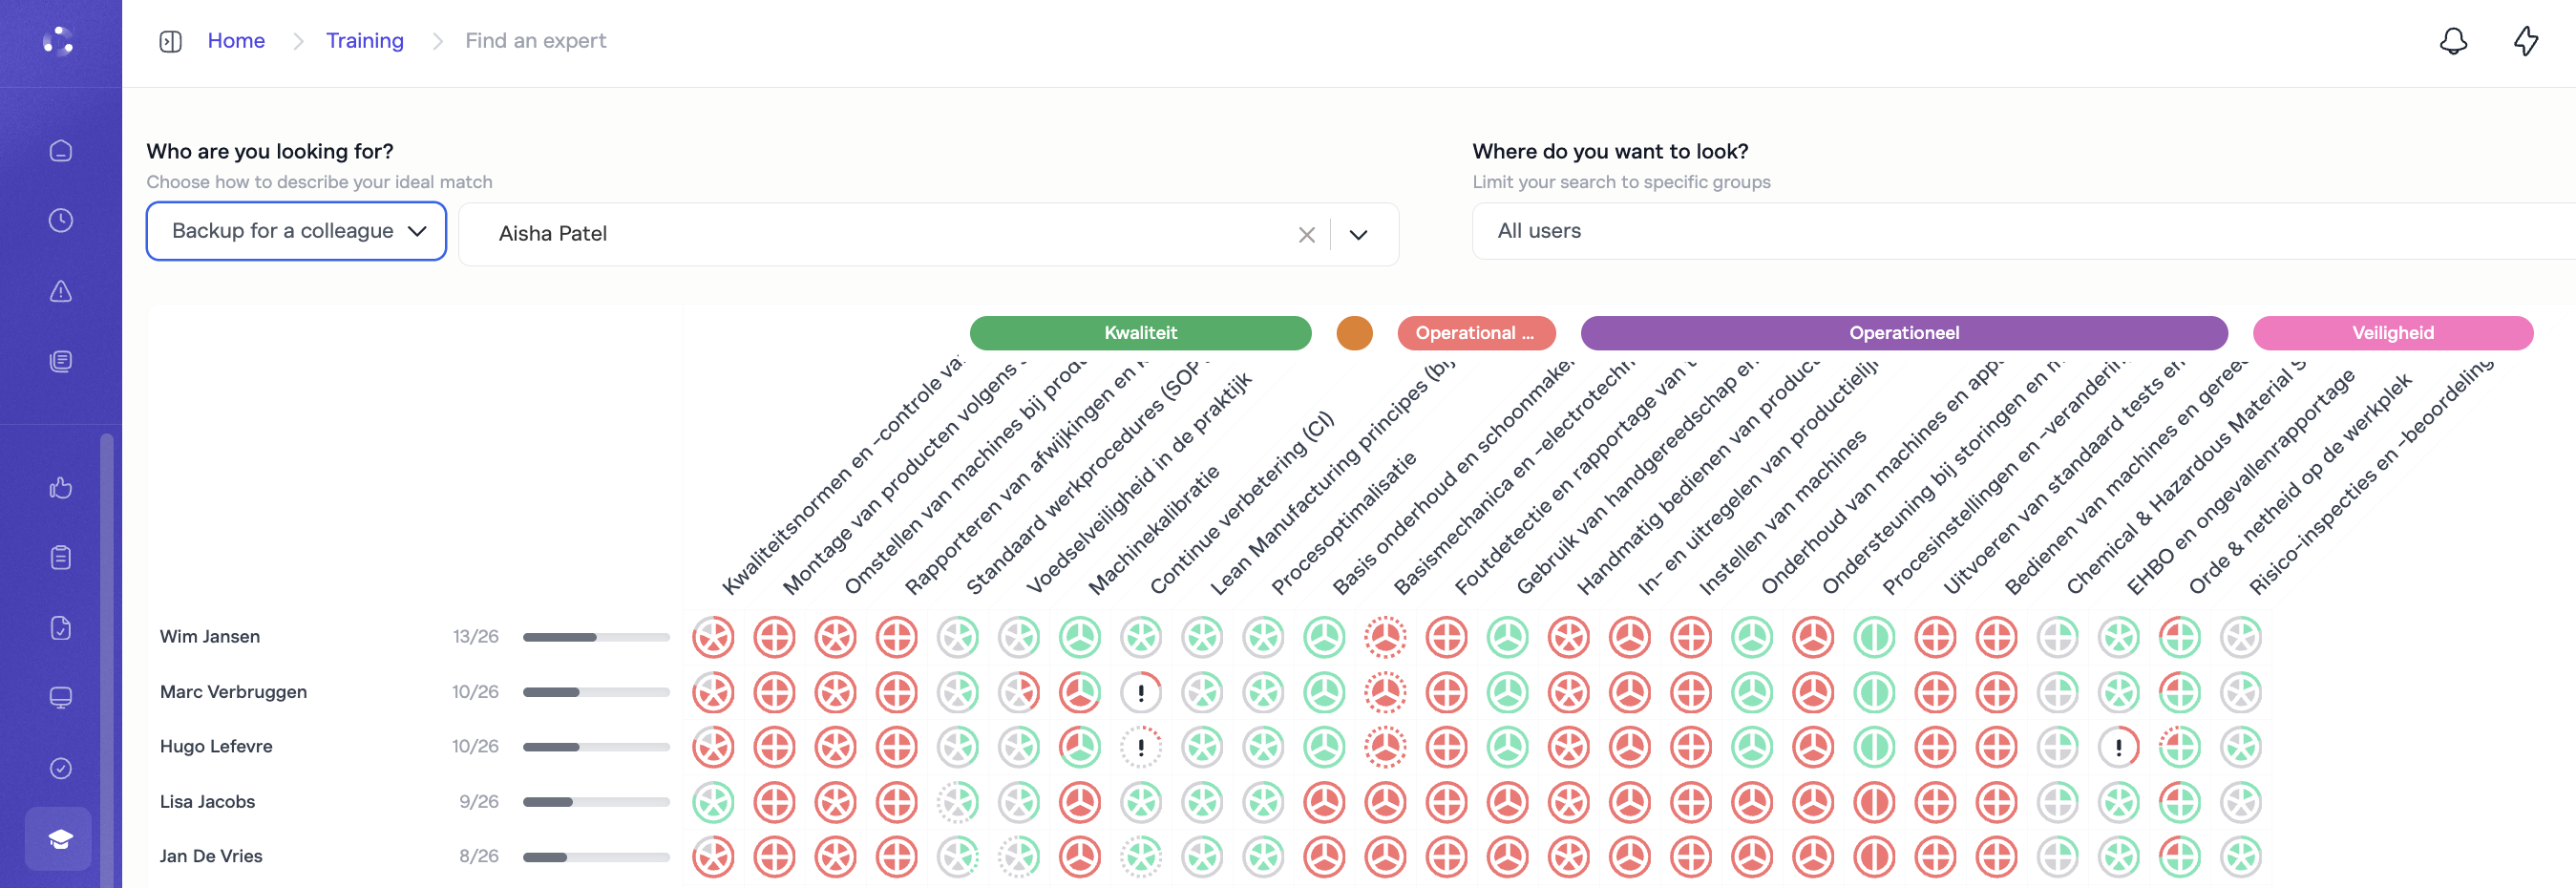The image size is (2576, 888).
Task: Open the home icon in sidebar
Action: [x=61, y=151]
